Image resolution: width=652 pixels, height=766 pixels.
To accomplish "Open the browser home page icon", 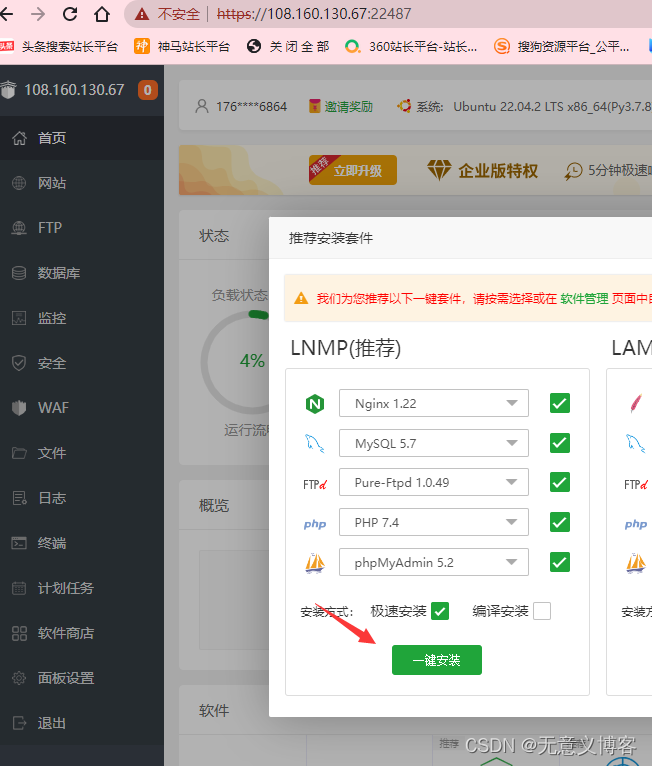I will tap(102, 14).
